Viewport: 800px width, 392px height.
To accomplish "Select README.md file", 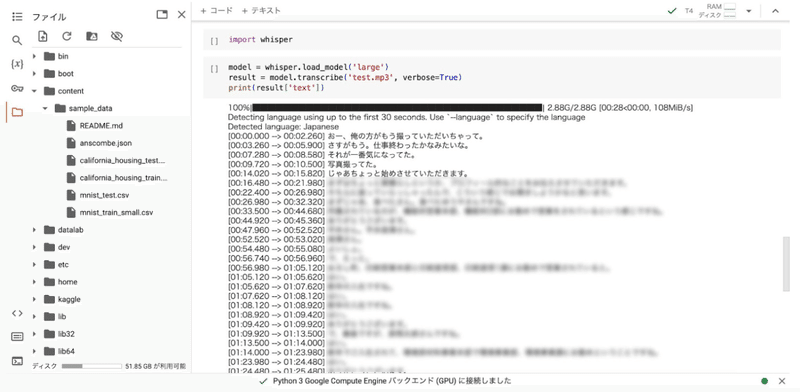I will tap(101, 126).
